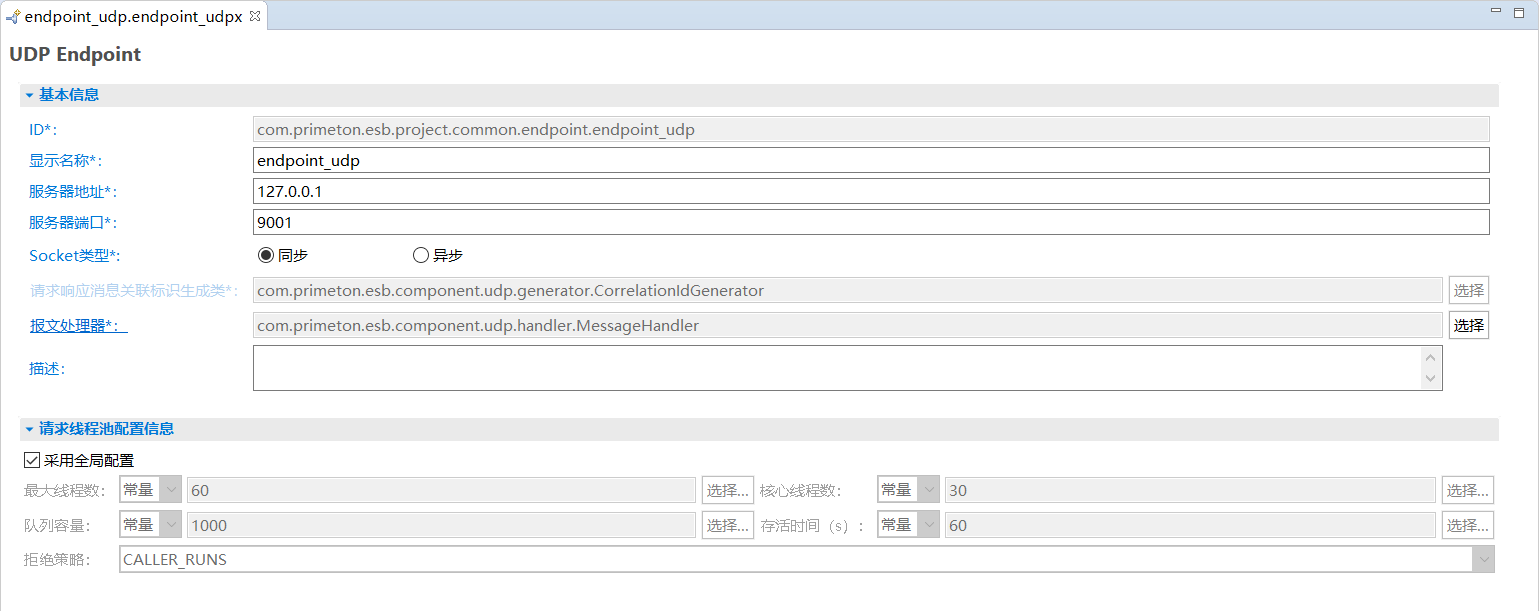Collapse the 请求线程池配置信息 section
This screenshot has height=611, width=1539.
pos(30,429)
